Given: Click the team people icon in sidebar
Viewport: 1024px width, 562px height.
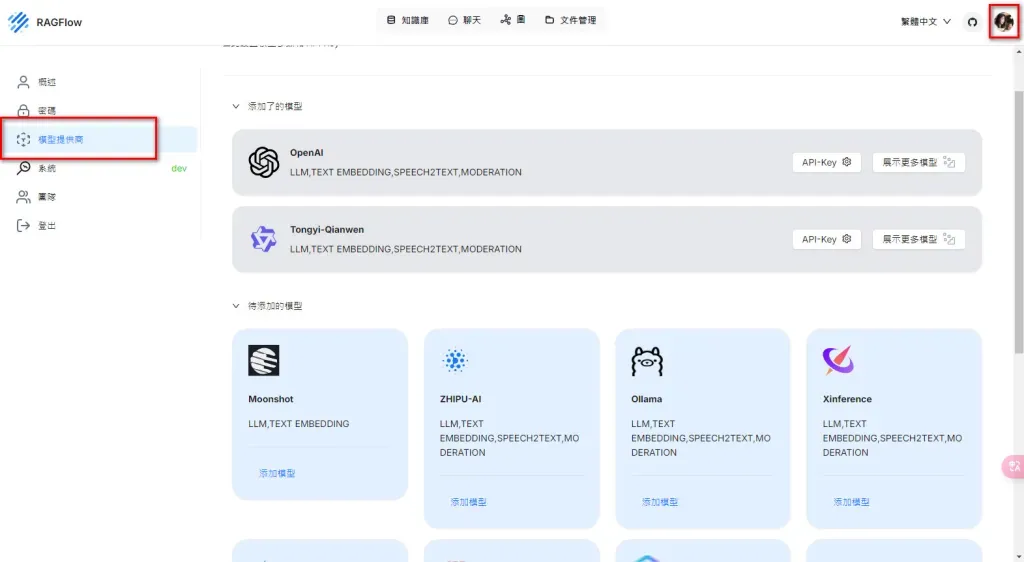Looking at the screenshot, I should pyautogui.click(x=24, y=197).
